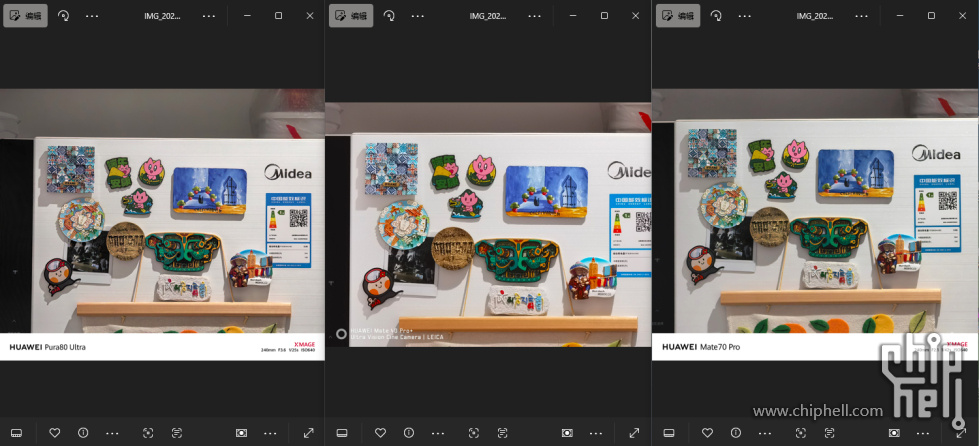Viewport: 979px width, 446px height.
Task: Open zoom ellipsis beside fullscreen arrow, Pura80 Ultra window
Action: click(270, 433)
